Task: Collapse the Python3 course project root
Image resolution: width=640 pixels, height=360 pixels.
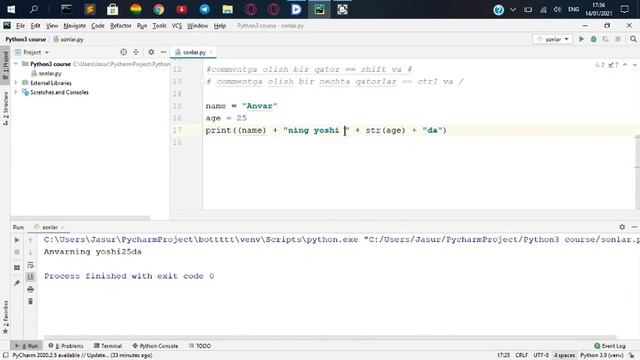Action: [16, 64]
